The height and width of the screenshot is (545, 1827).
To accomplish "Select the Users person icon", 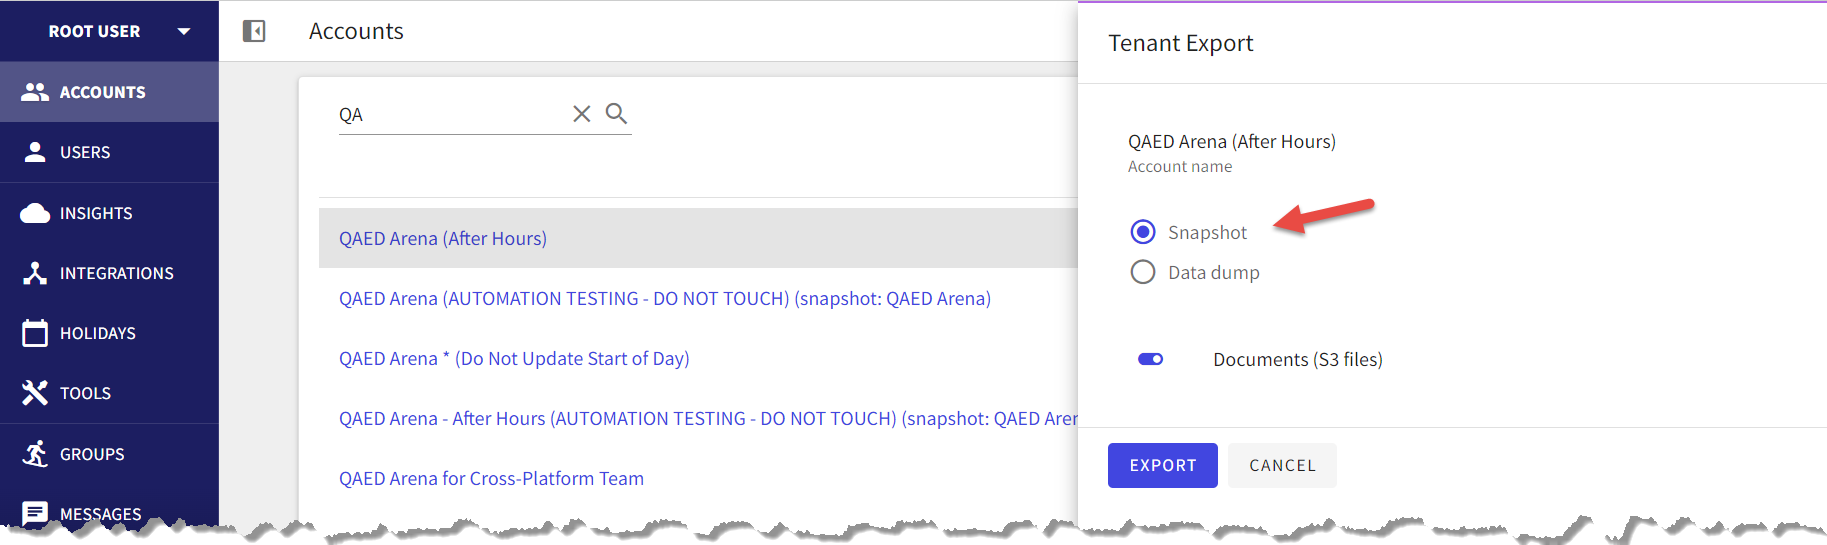I will click(35, 152).
